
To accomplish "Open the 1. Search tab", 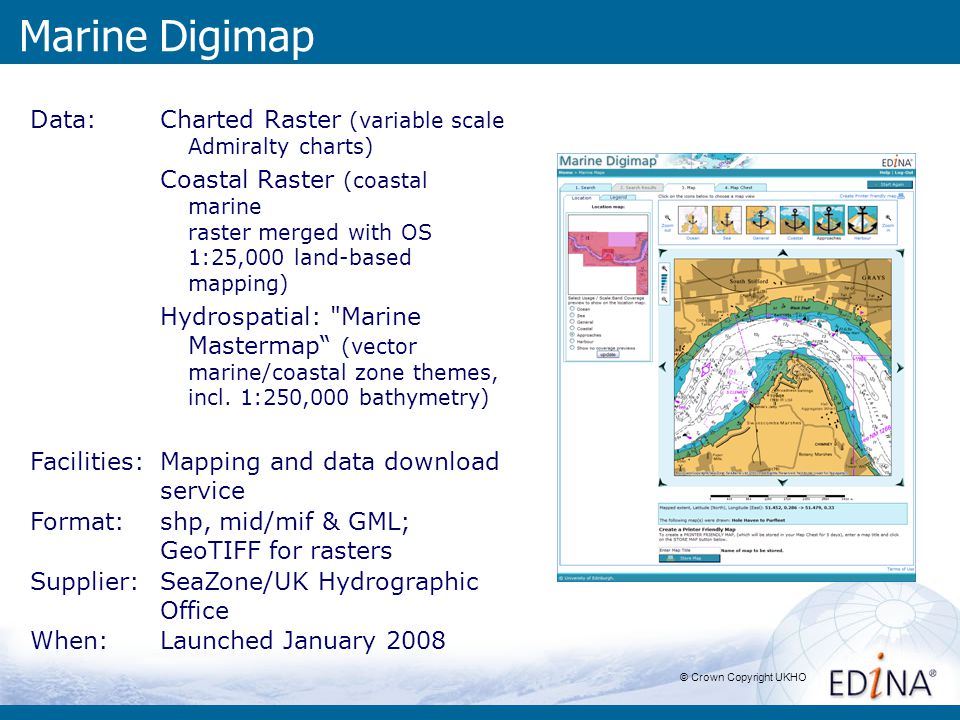I will point(586,187).
